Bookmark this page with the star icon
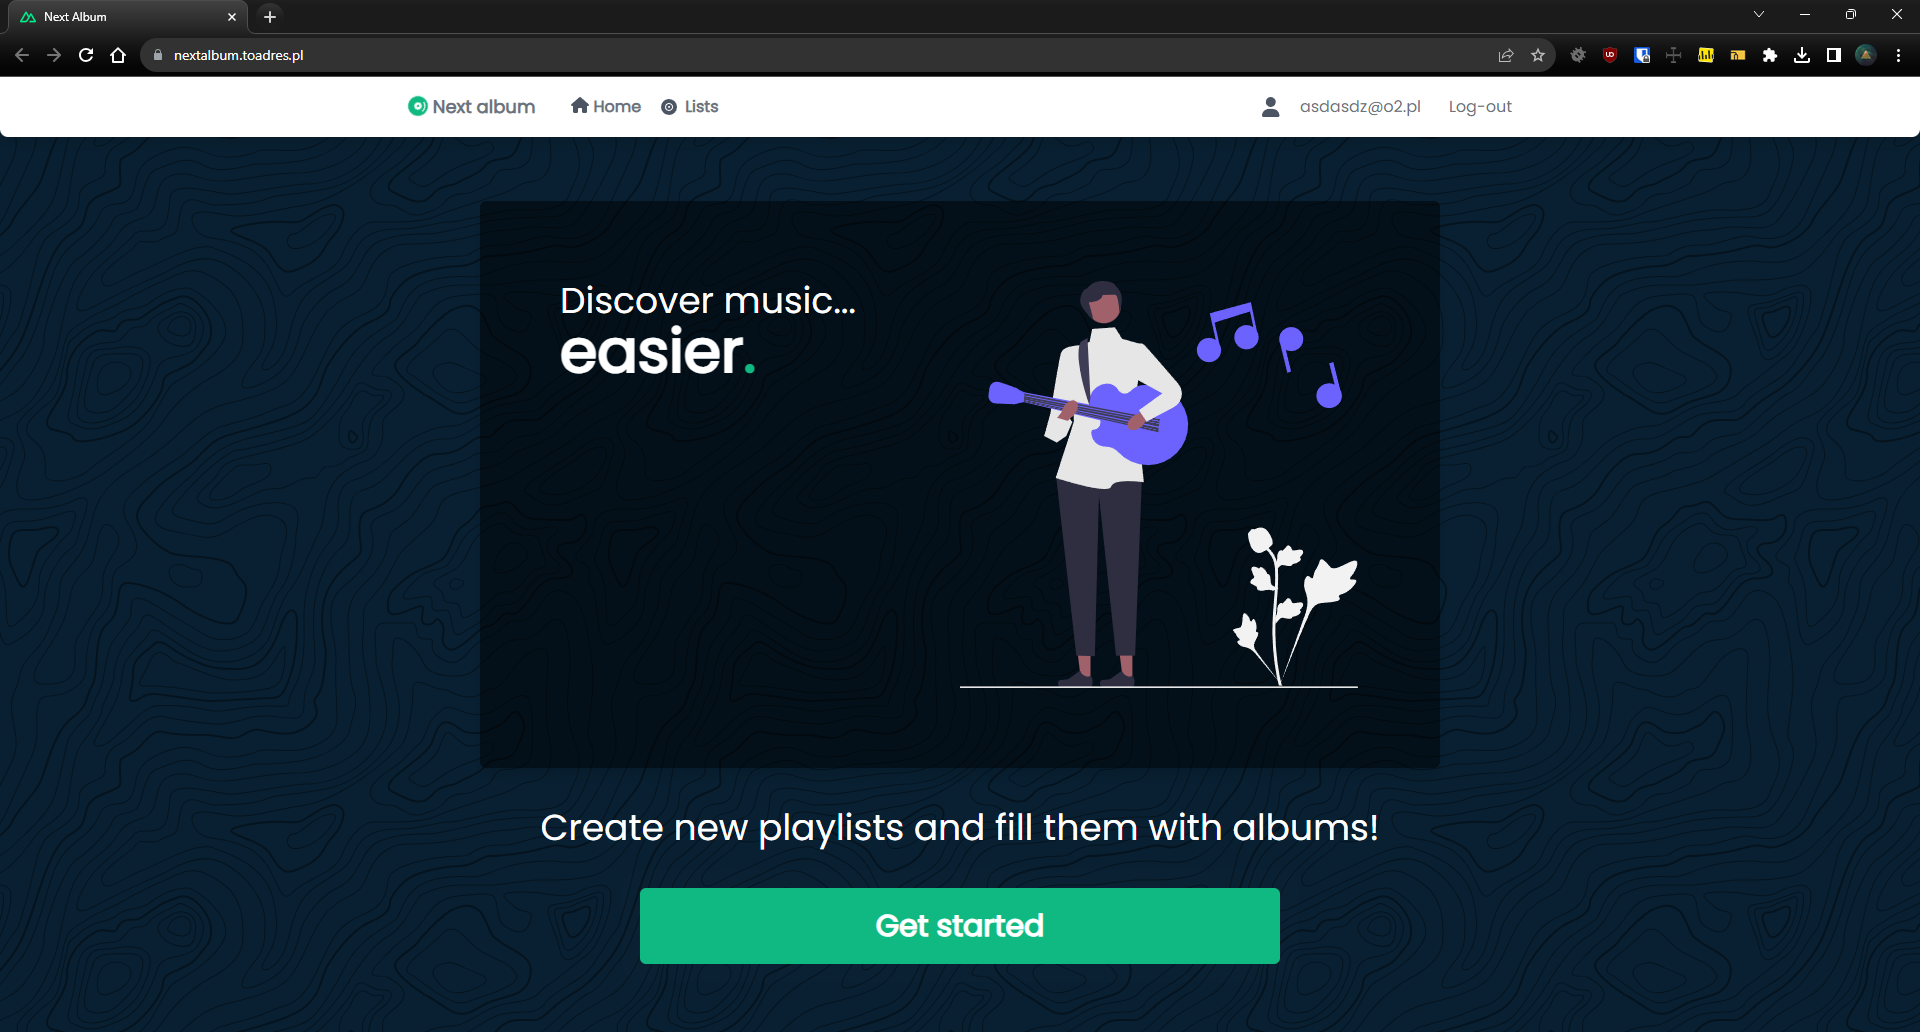This screenshot has width=1920, height=1032. [x=1538, y=55]
